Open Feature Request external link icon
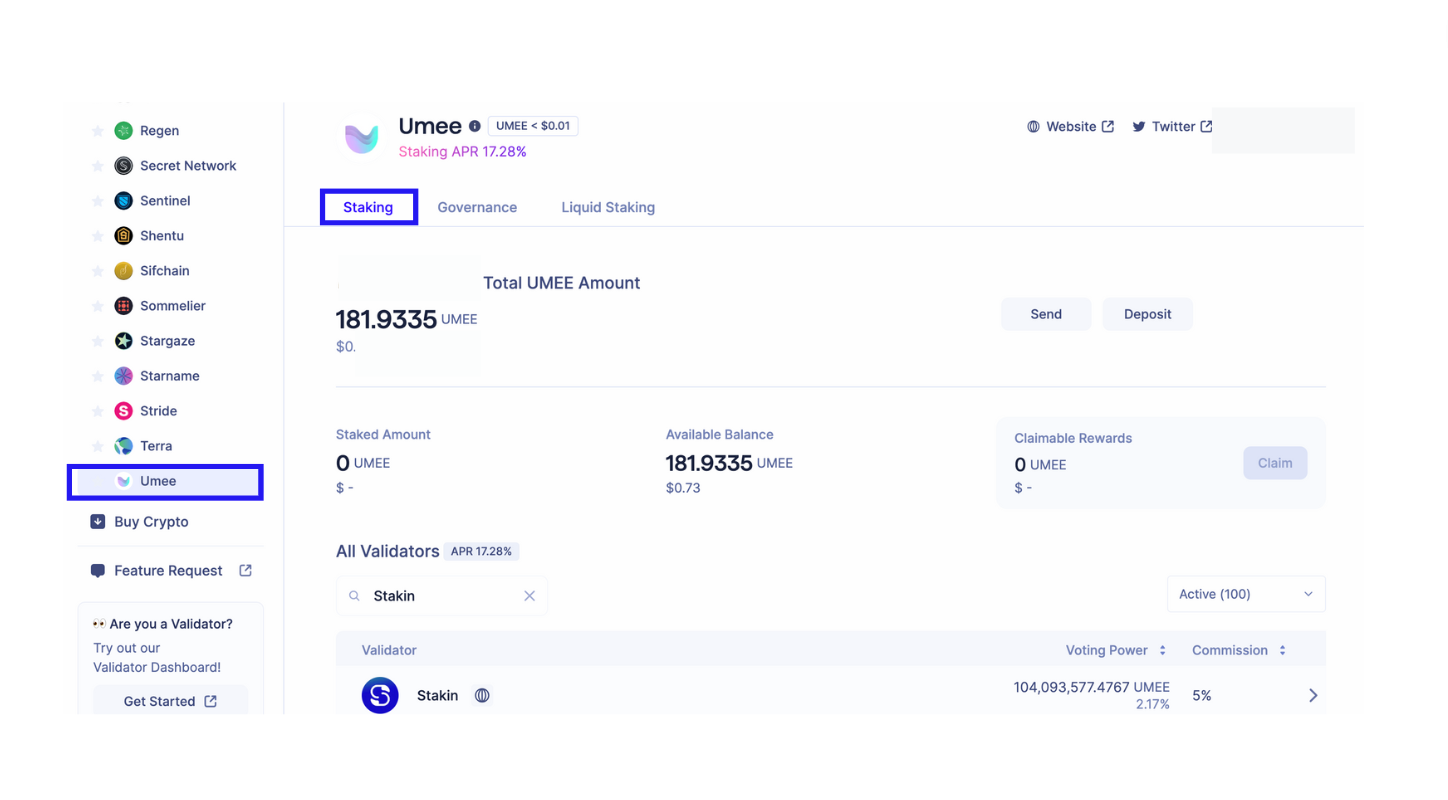Viewport: 1448px width, 800px height. (246, 570)
